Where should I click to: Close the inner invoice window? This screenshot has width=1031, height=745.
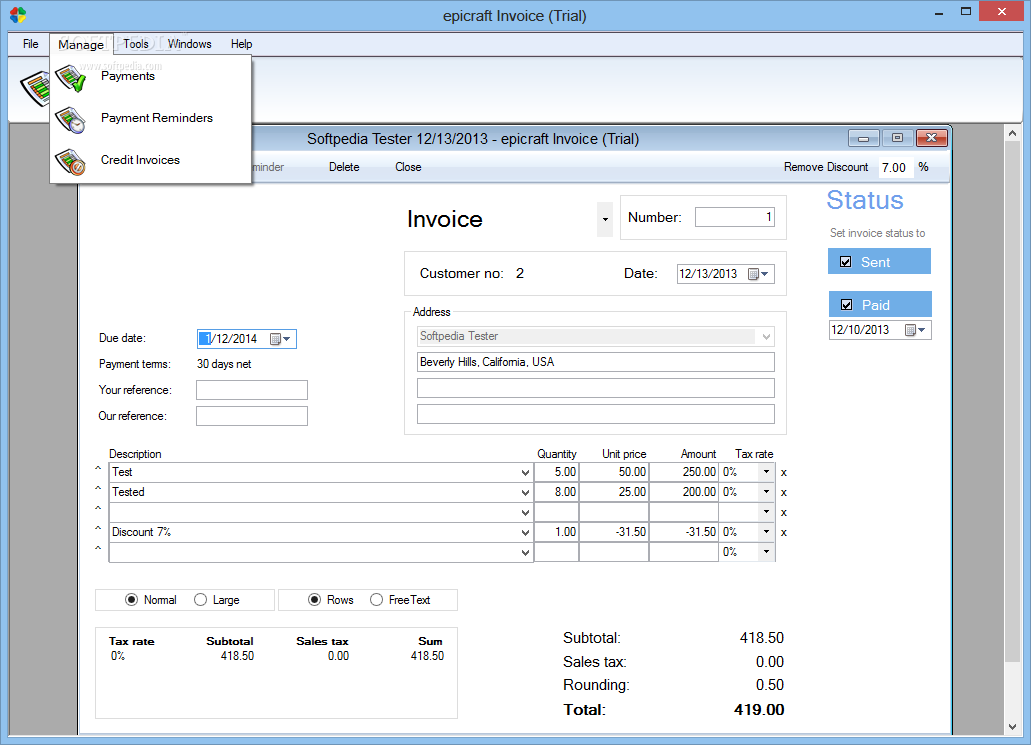click(x=932, y=138)
